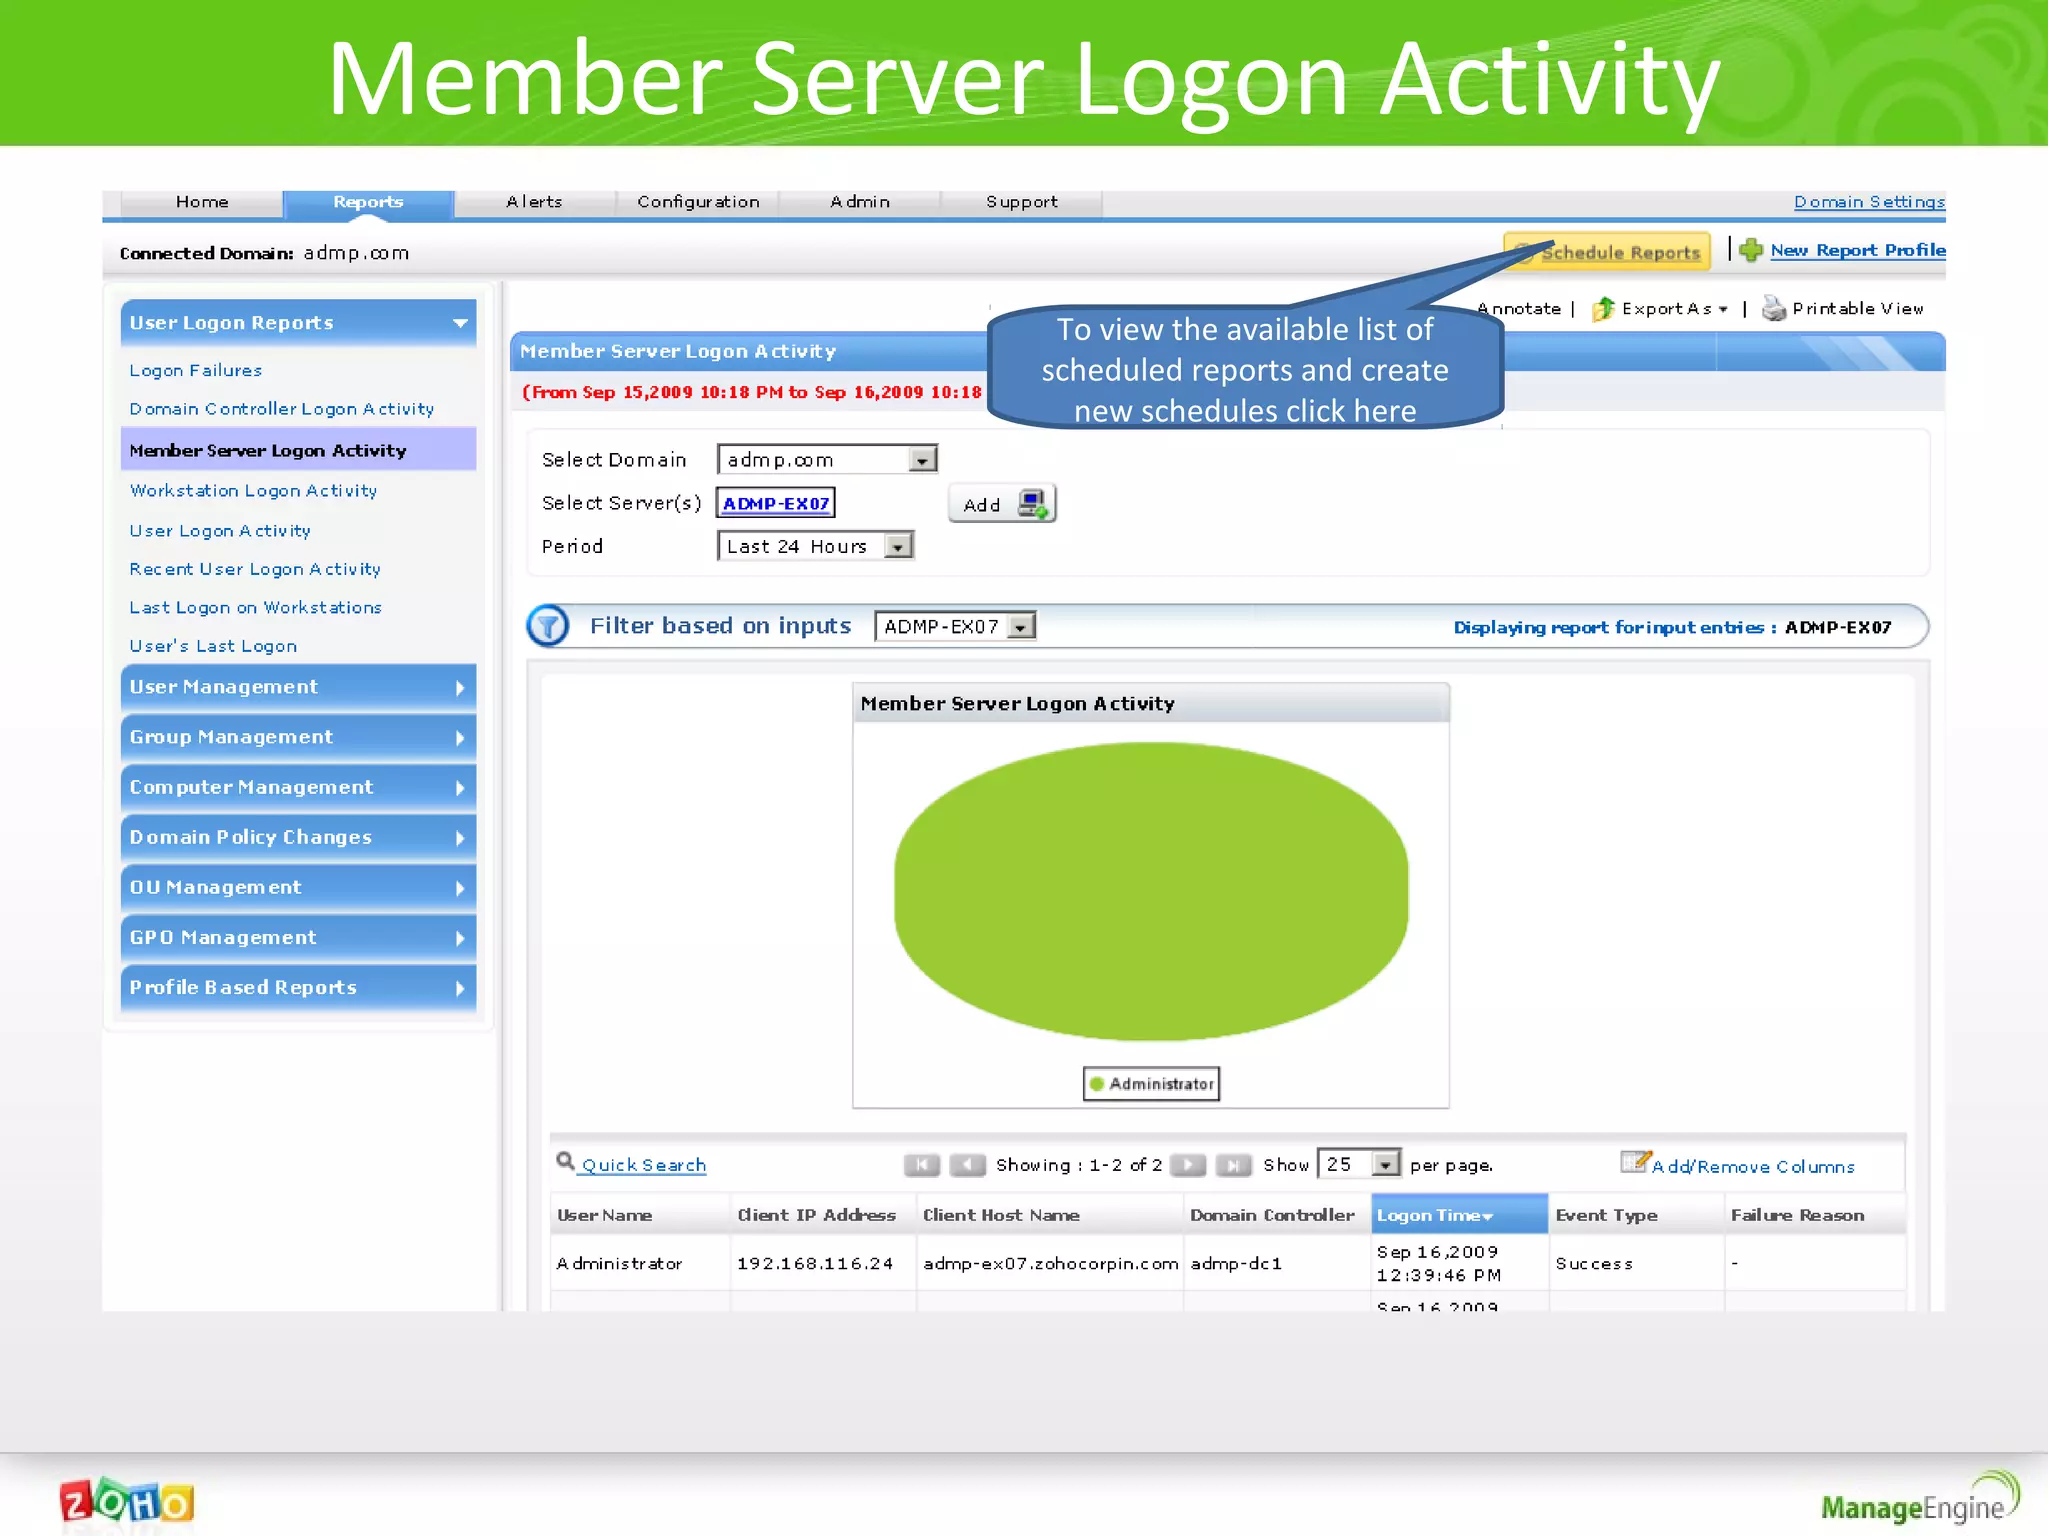Click the green pie chart
This screenshot has width=2048, height=1536.
pos(1151,891)
